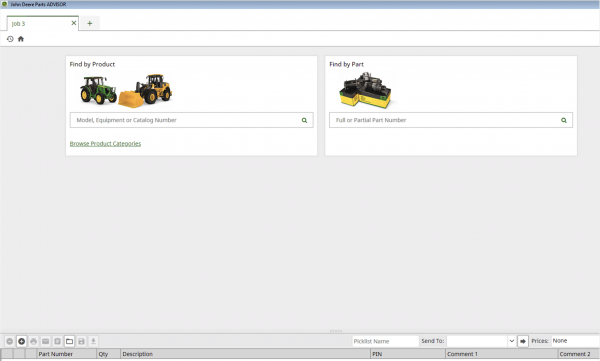Email the picklist with the envelope icon

tap(46, 341)
